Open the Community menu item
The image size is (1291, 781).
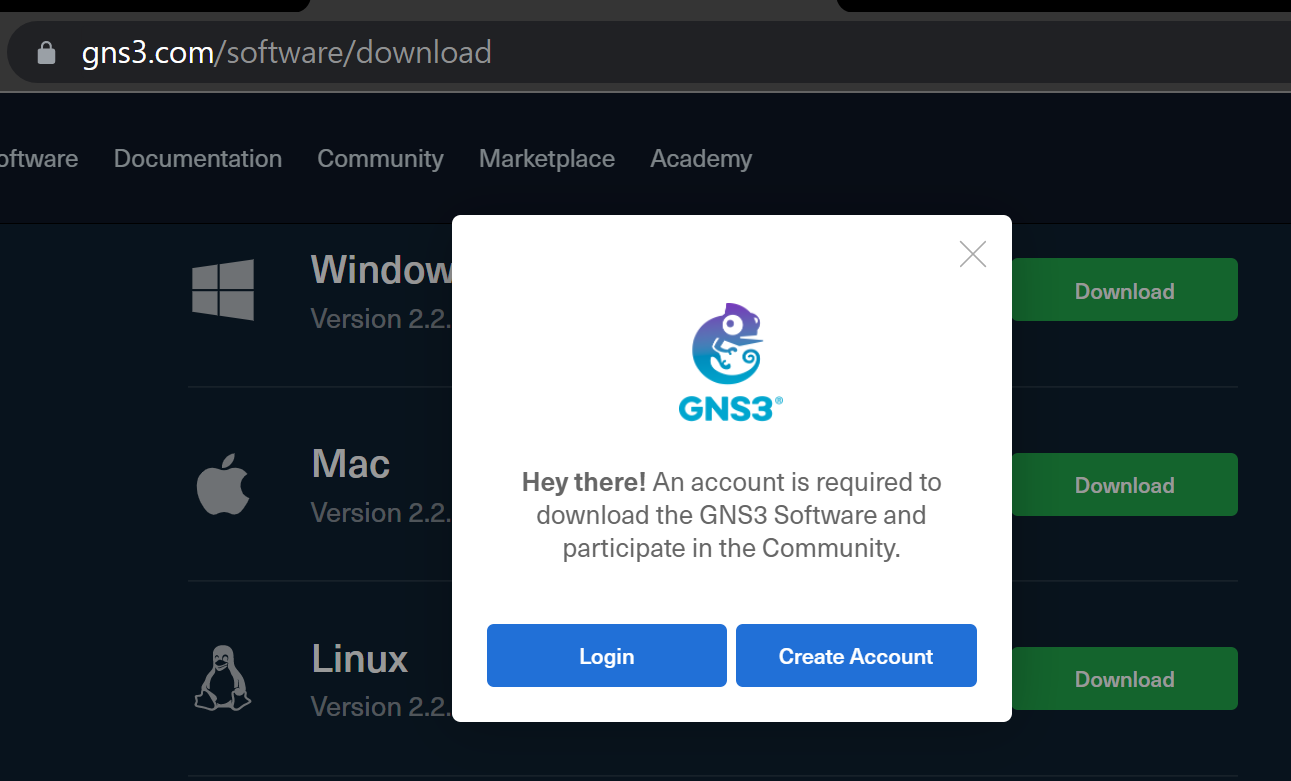coord(380,159)
